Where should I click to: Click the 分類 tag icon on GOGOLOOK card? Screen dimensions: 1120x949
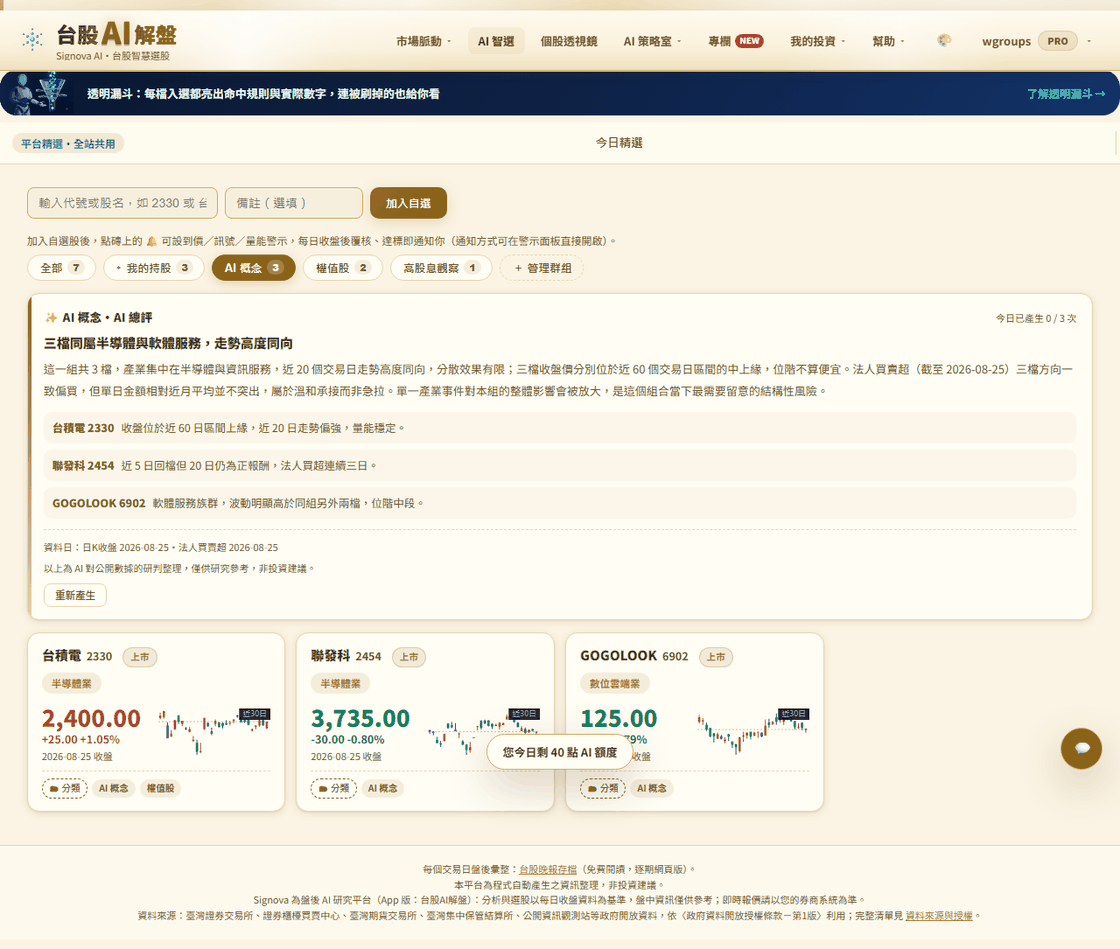(x=603, y=788)
